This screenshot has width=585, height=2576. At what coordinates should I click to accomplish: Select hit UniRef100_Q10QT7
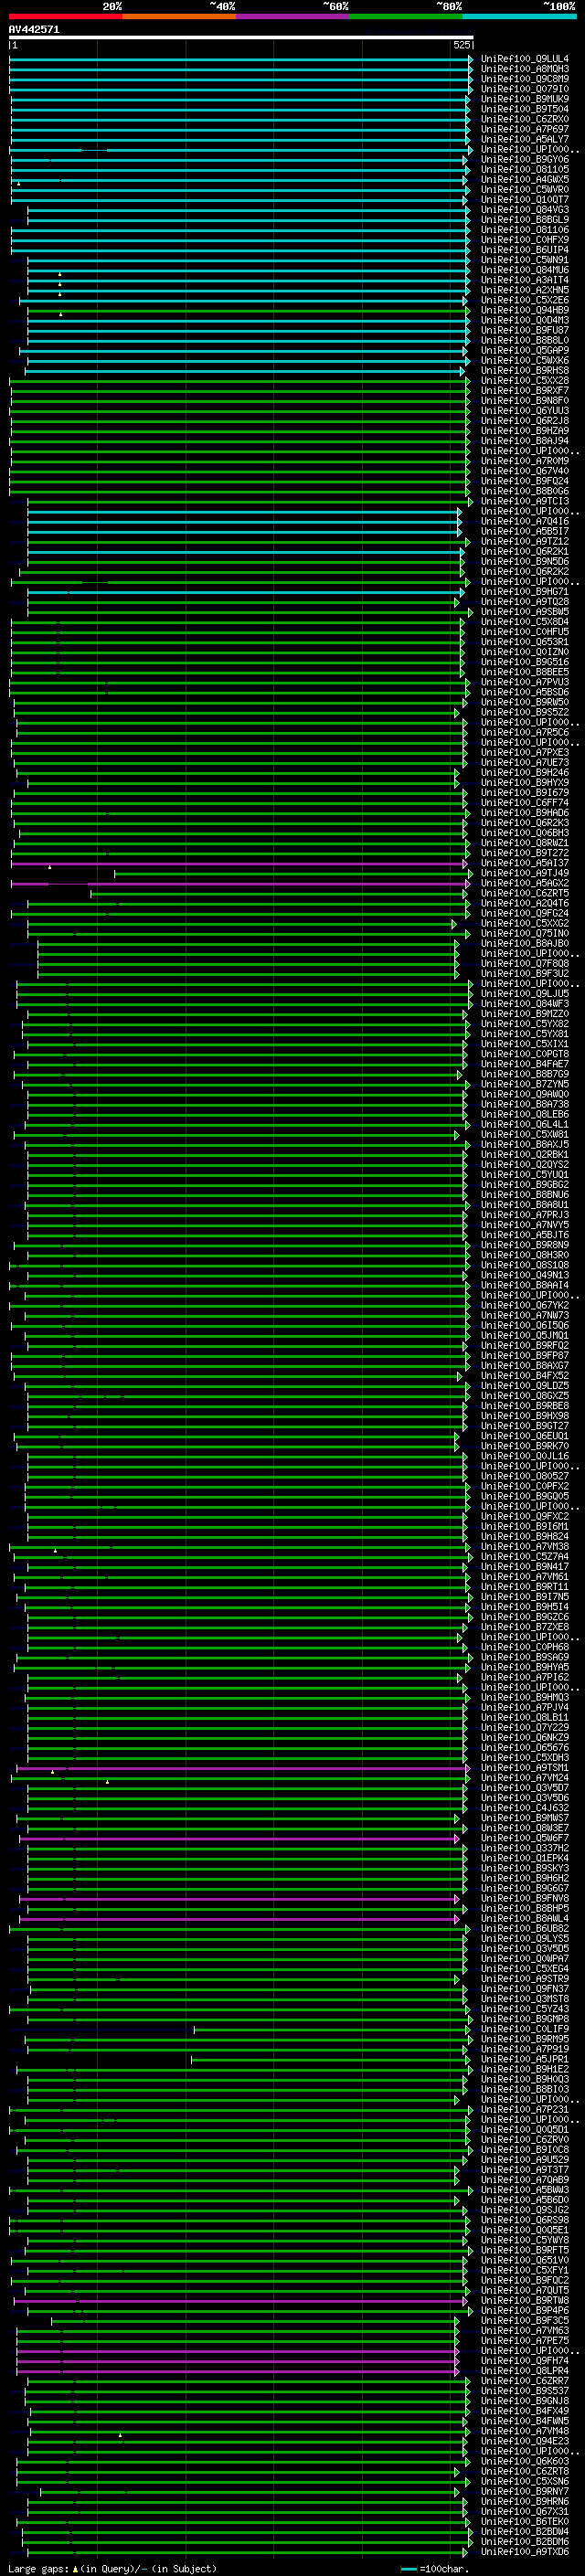pyautogui.click(x=524, y=200)
